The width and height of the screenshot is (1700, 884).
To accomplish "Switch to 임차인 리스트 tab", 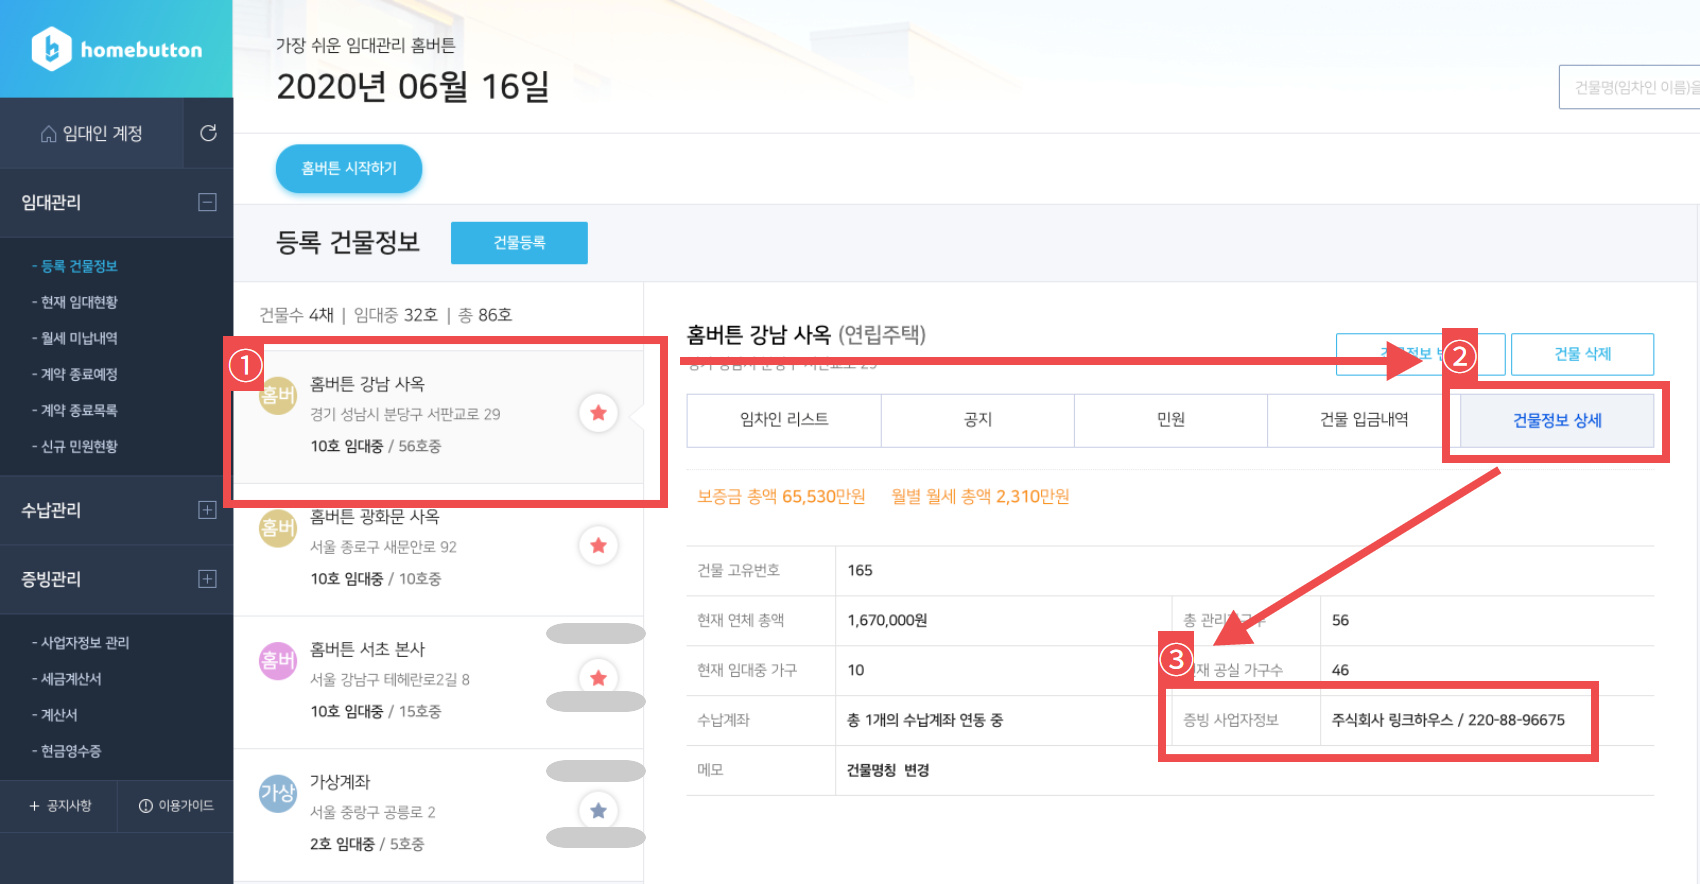I will [784, 420].
